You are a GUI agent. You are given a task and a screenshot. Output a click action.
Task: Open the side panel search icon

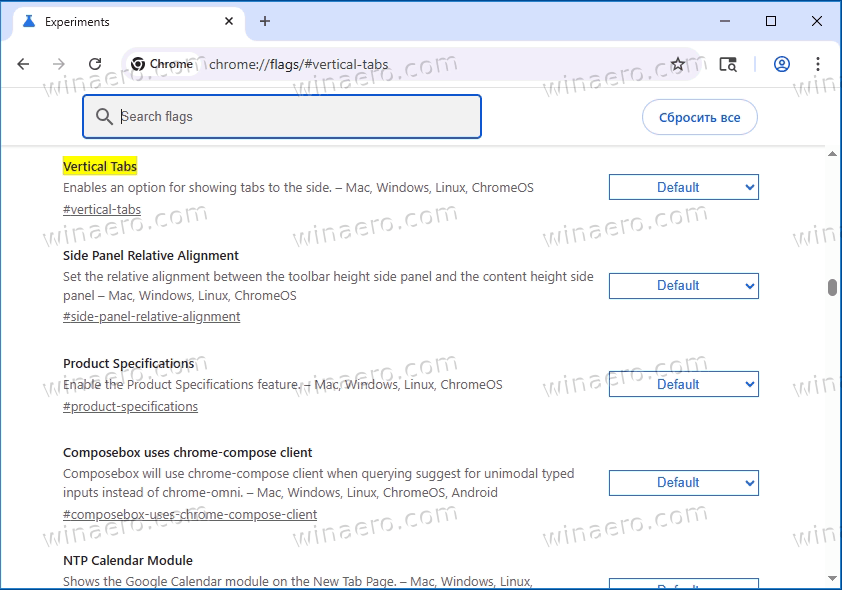pos(728,63)
